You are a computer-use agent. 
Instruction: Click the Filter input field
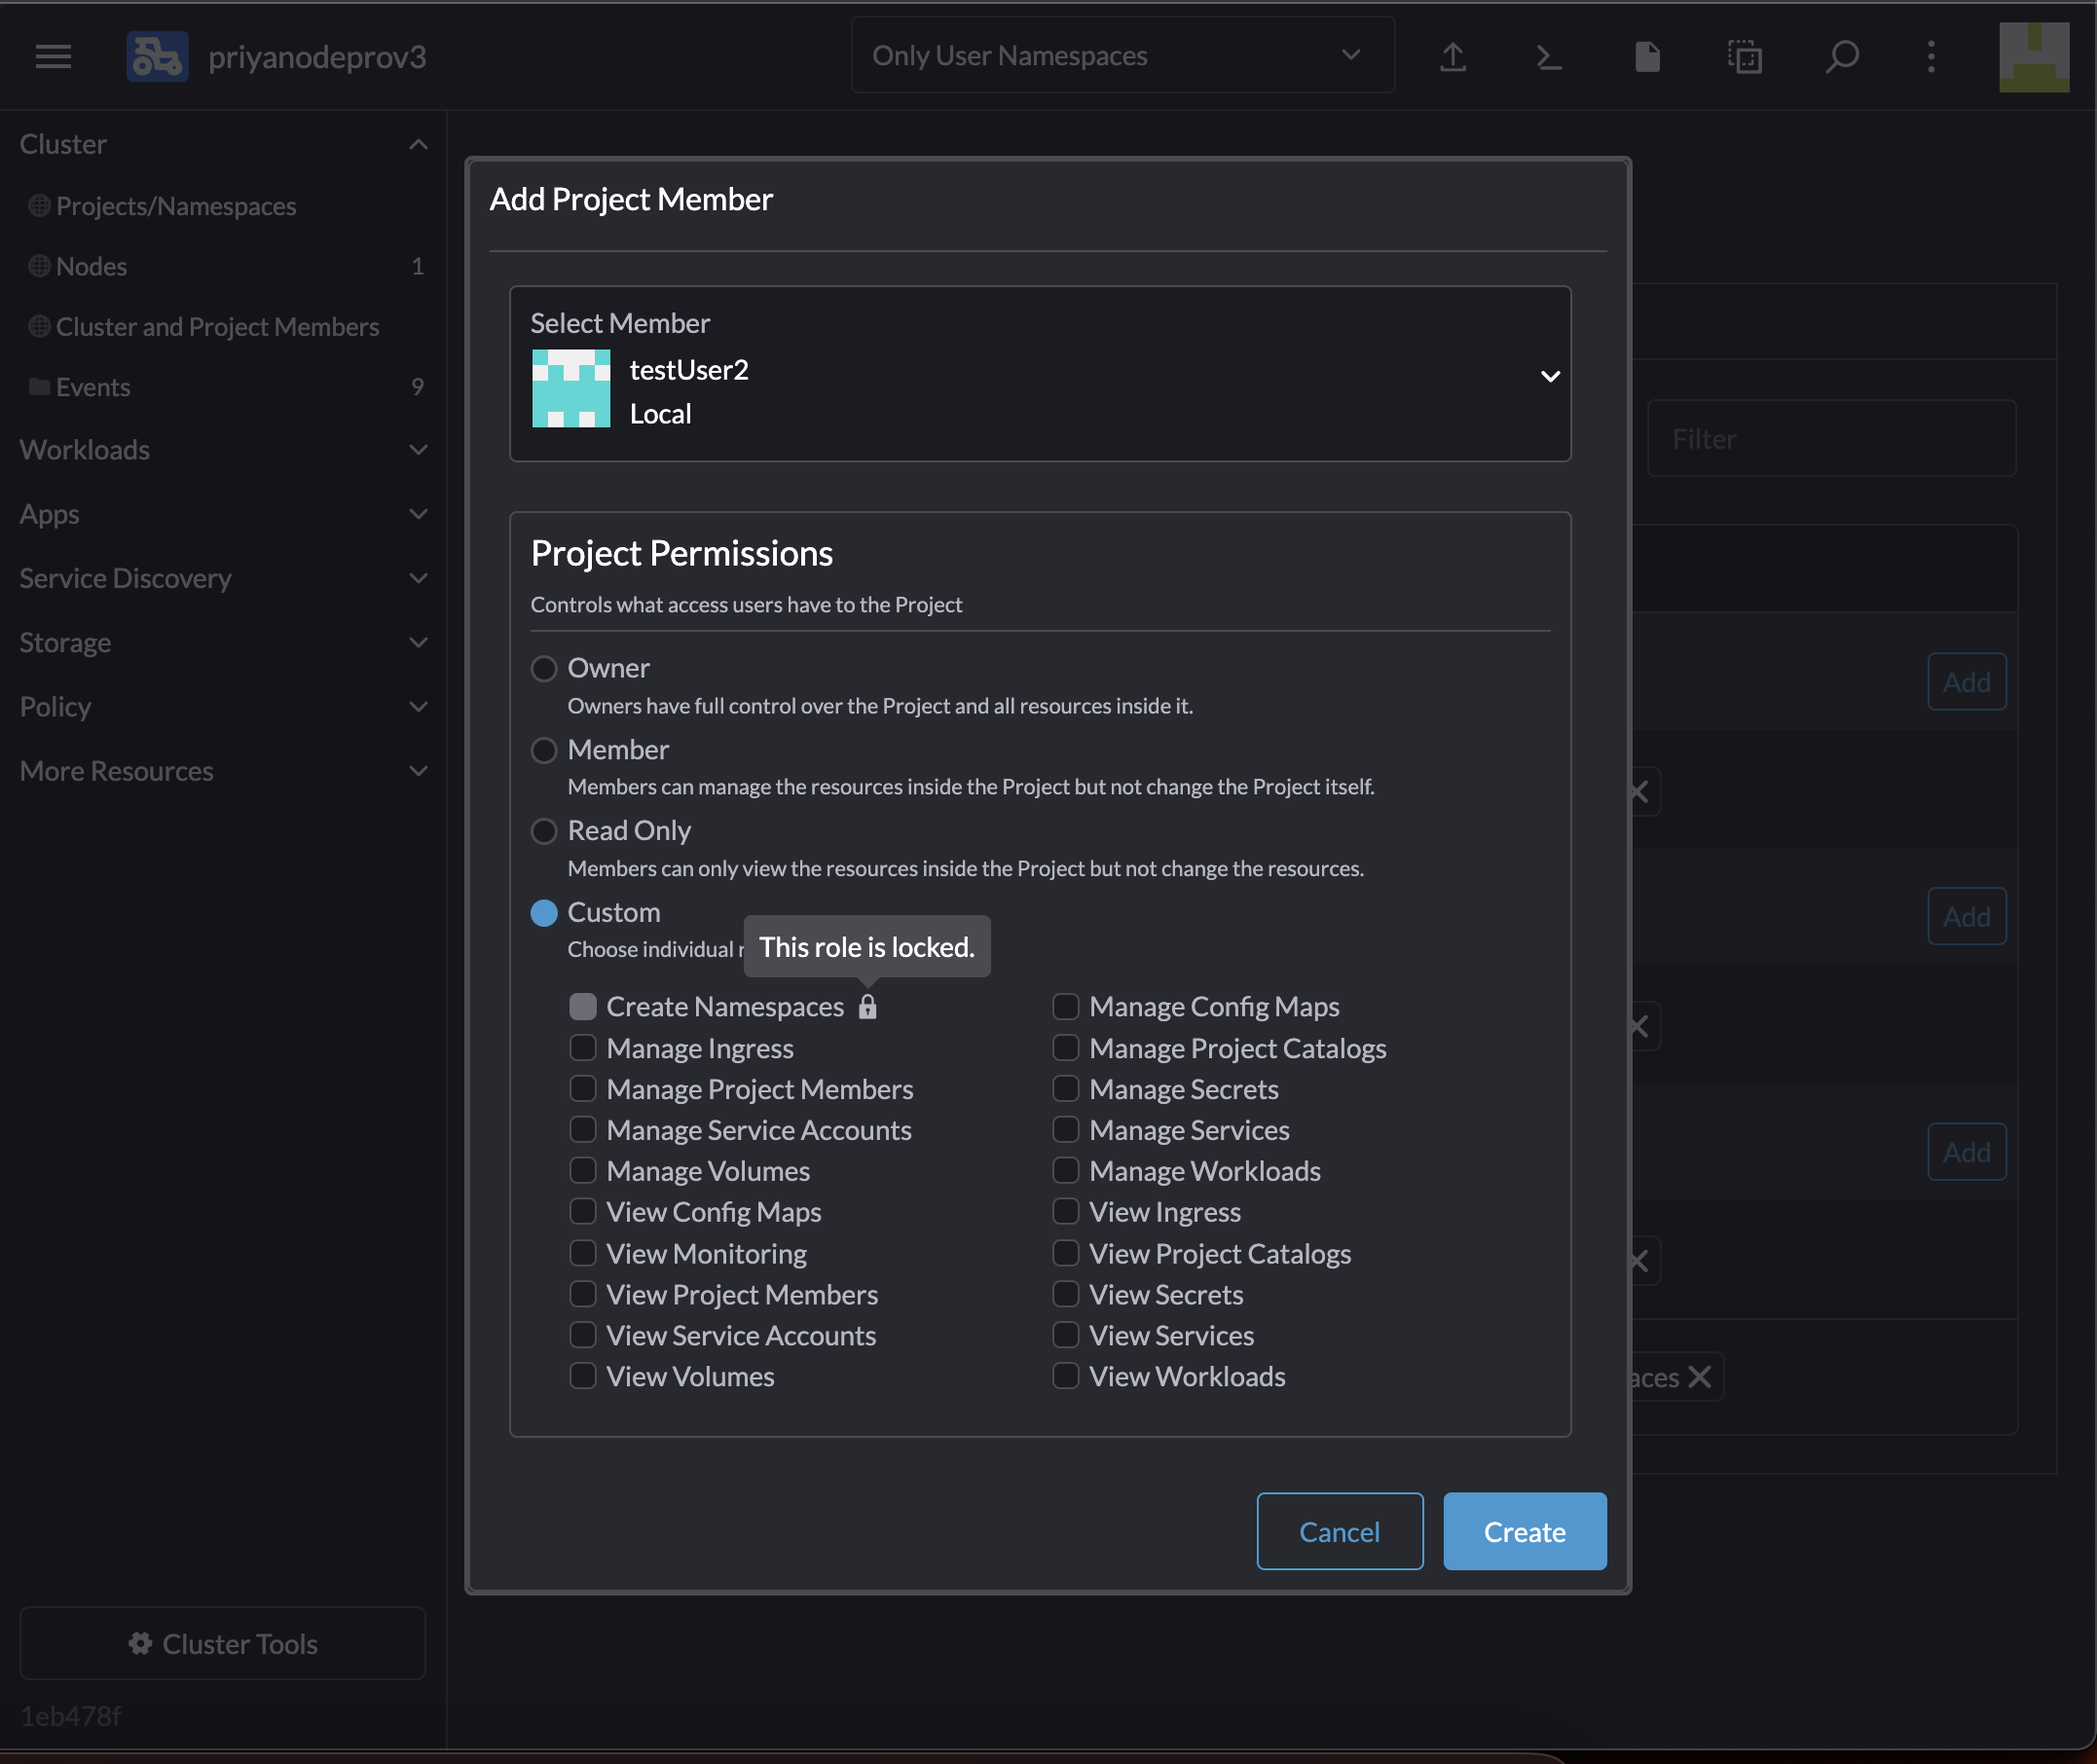(1832, 438)
